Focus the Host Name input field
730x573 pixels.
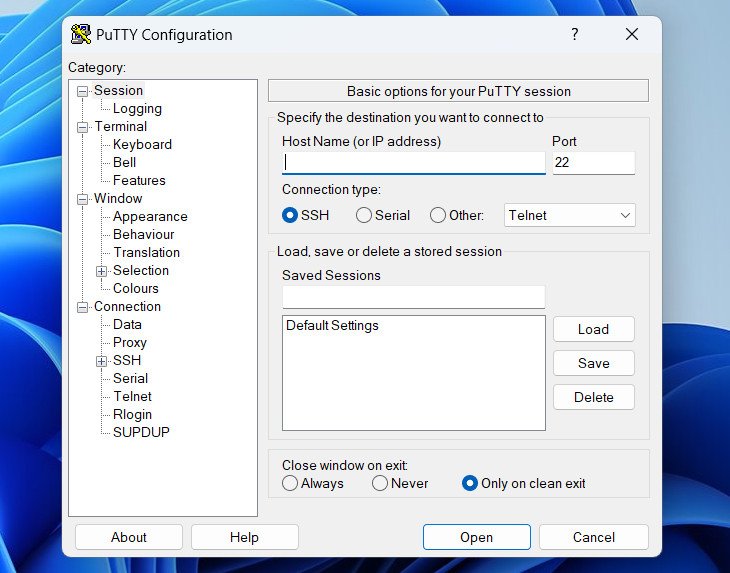[413, 162]
